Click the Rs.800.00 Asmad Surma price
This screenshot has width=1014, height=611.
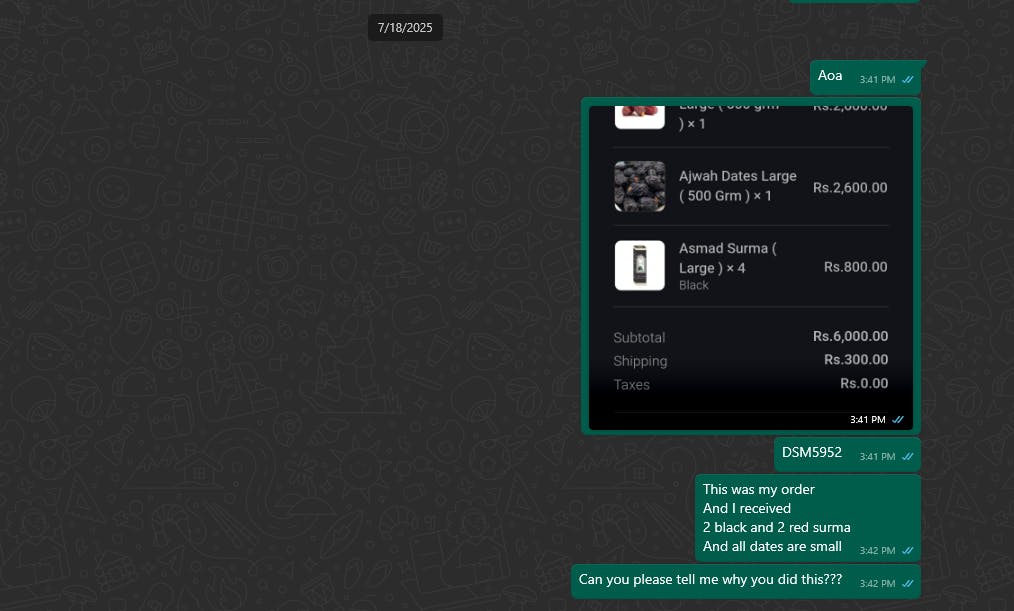855,267
